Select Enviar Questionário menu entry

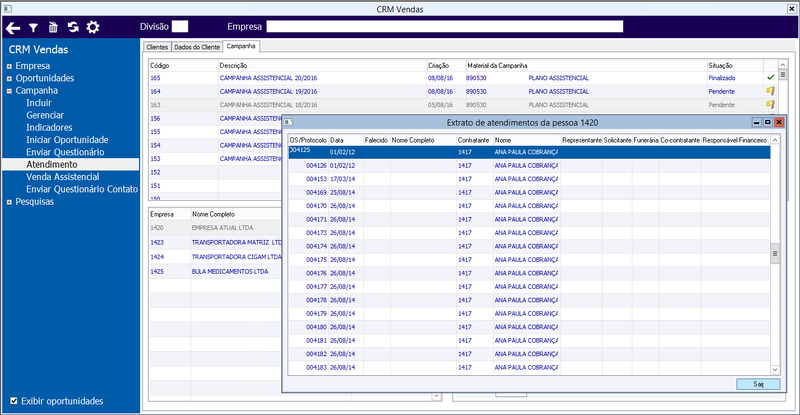[65, 152]
